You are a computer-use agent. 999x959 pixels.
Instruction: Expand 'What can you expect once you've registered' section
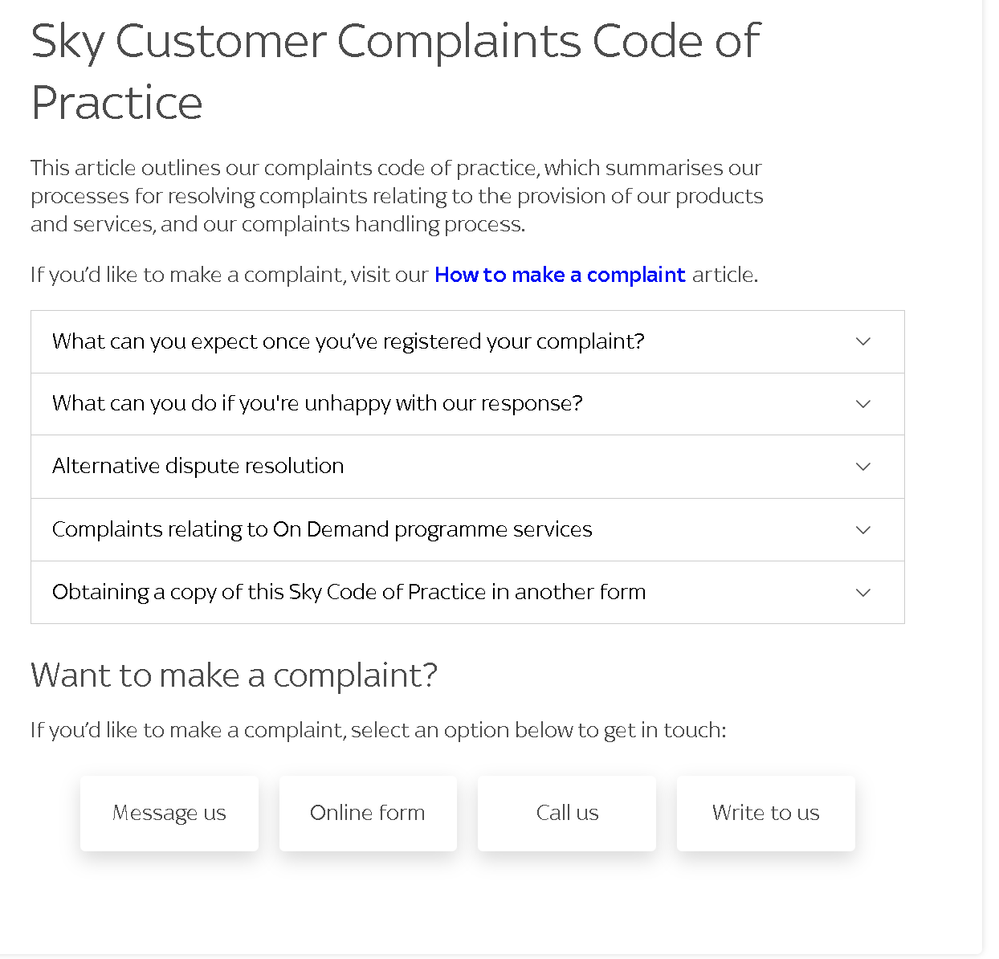348,341
